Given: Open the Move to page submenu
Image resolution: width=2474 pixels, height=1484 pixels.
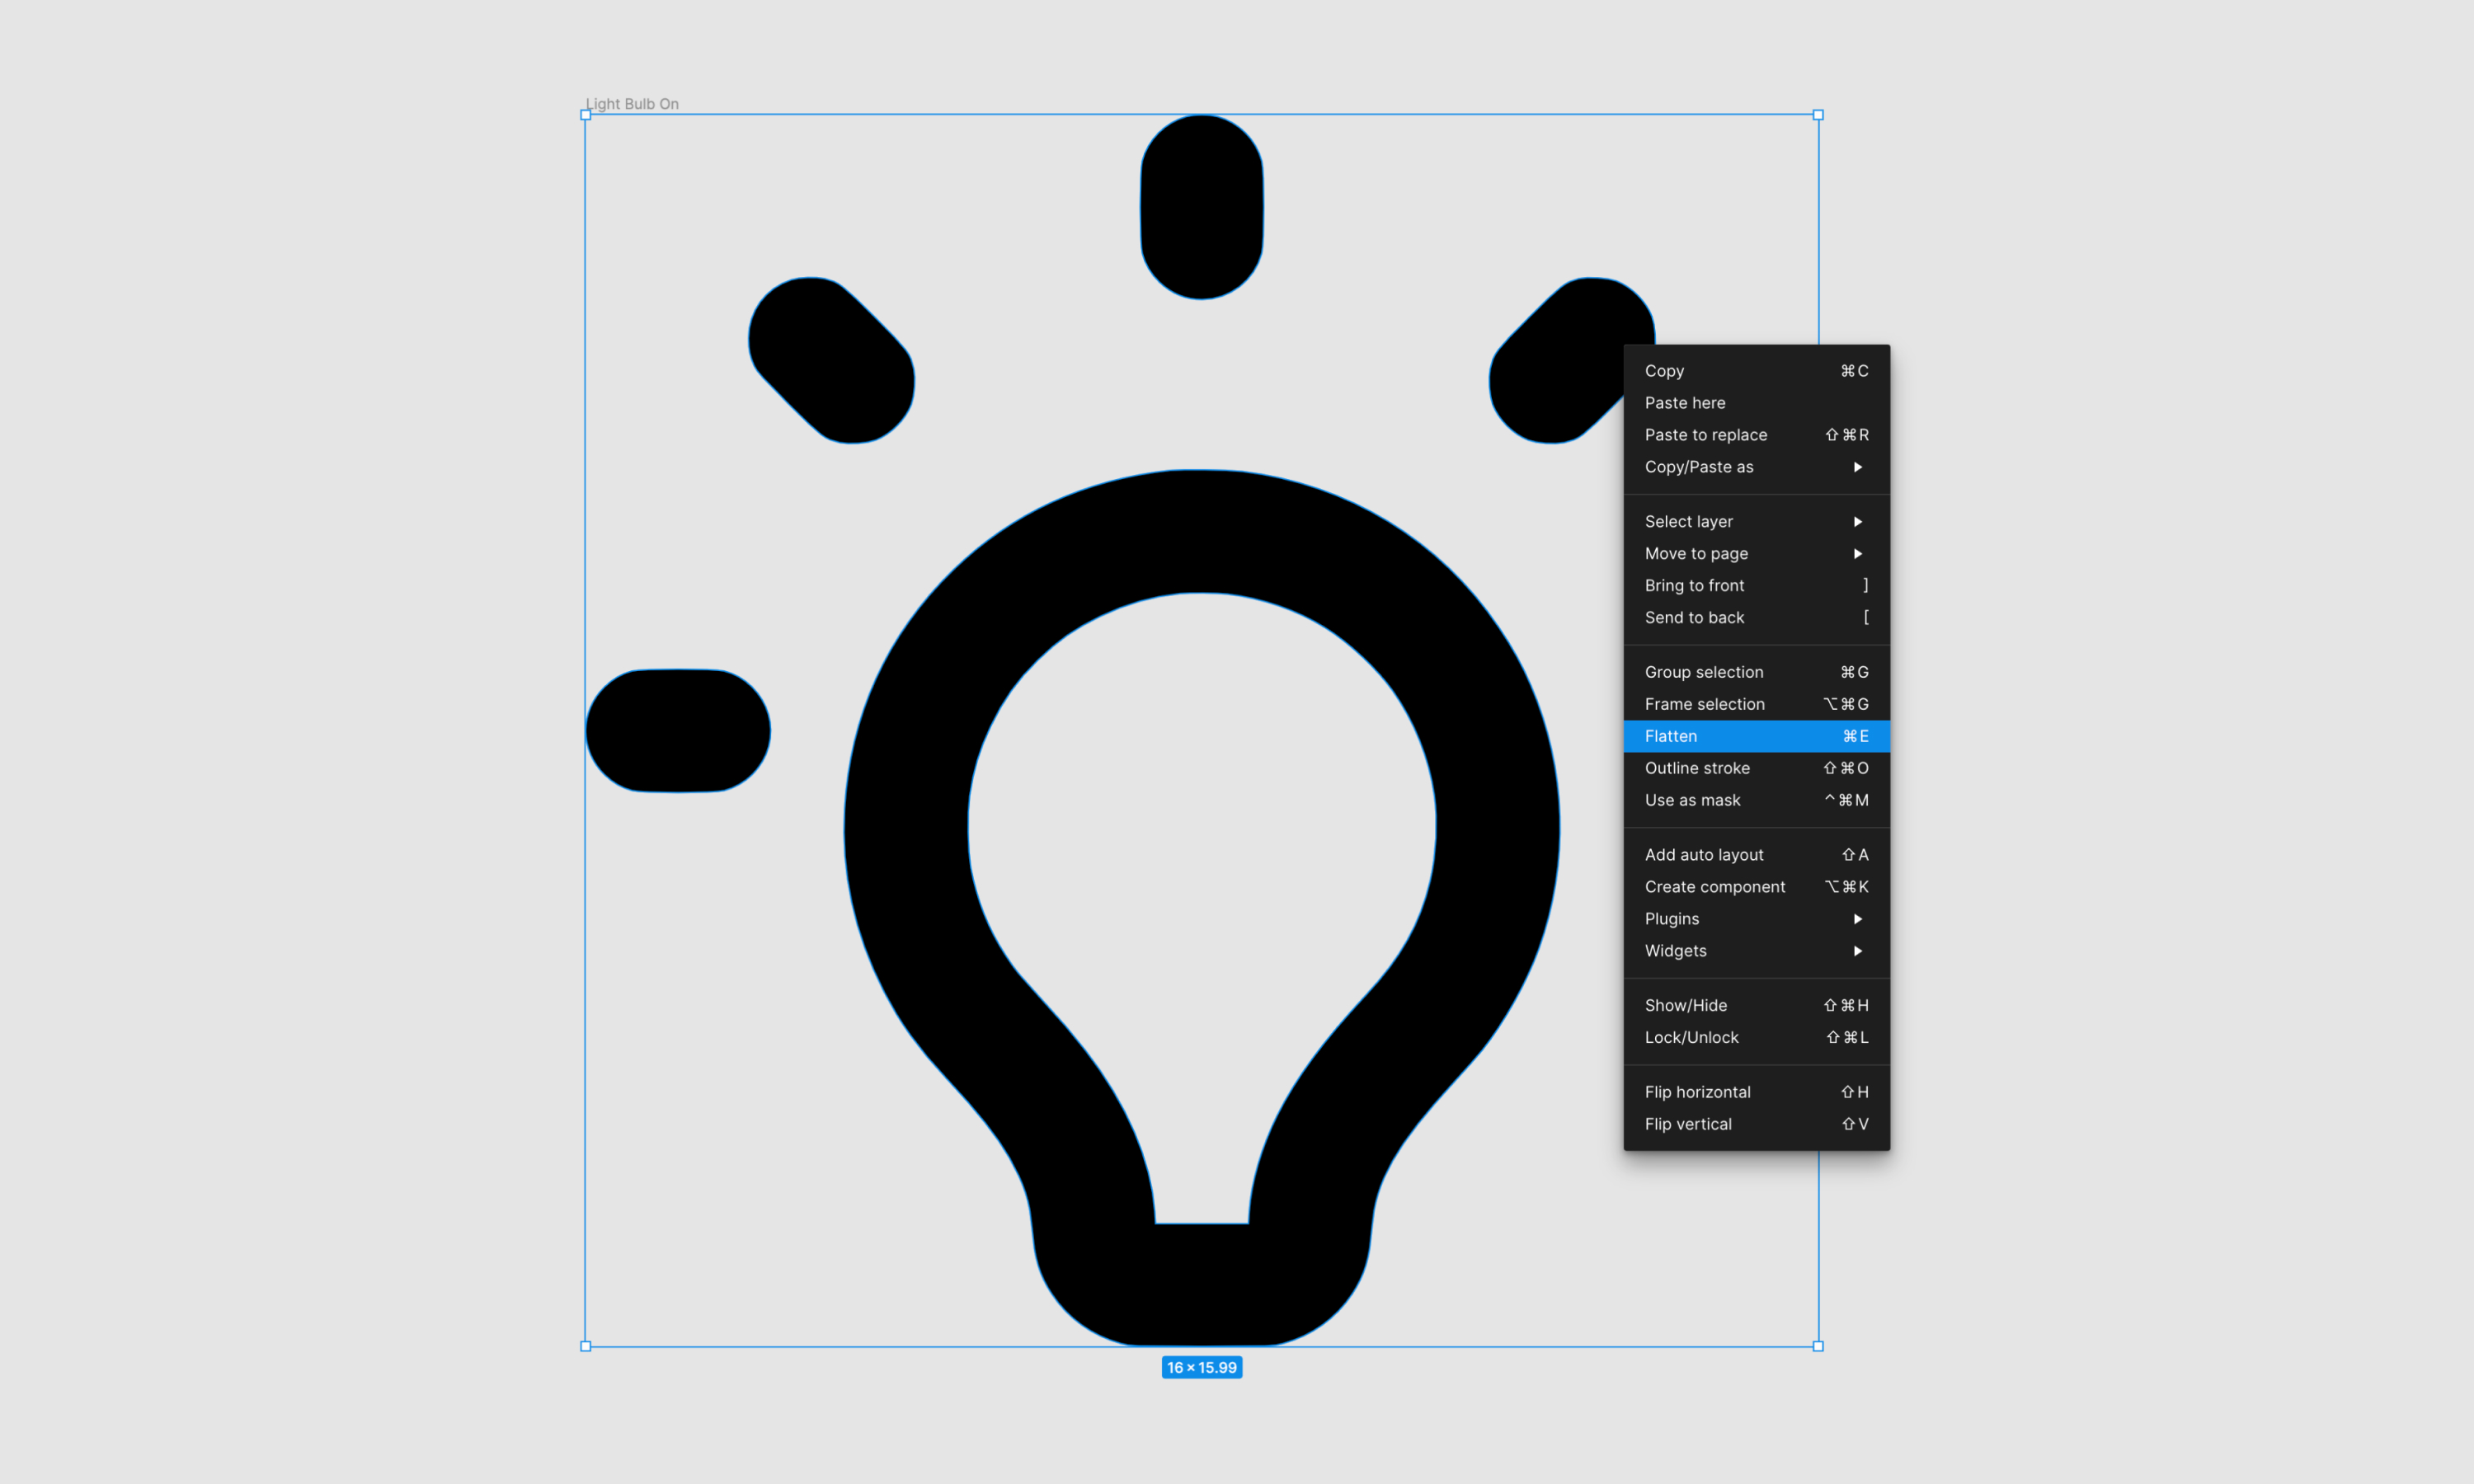Looking at the screenshot, I should point(1756,553).
